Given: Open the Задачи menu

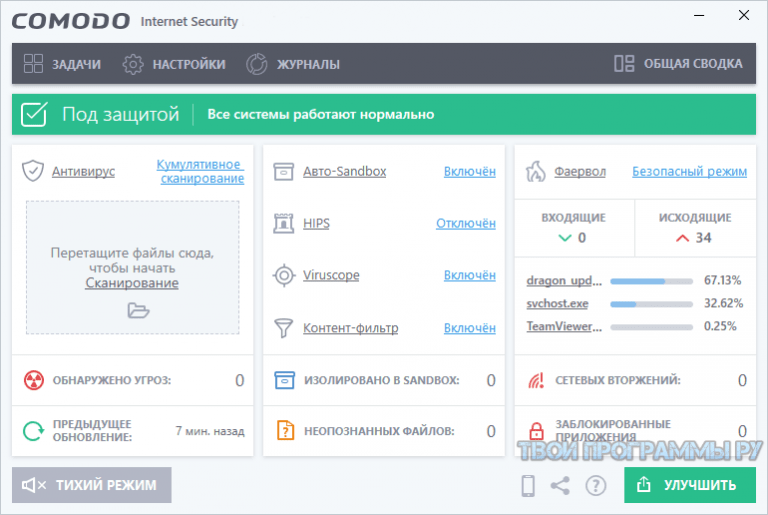Looking at the screenshot, I should [62, 64].
